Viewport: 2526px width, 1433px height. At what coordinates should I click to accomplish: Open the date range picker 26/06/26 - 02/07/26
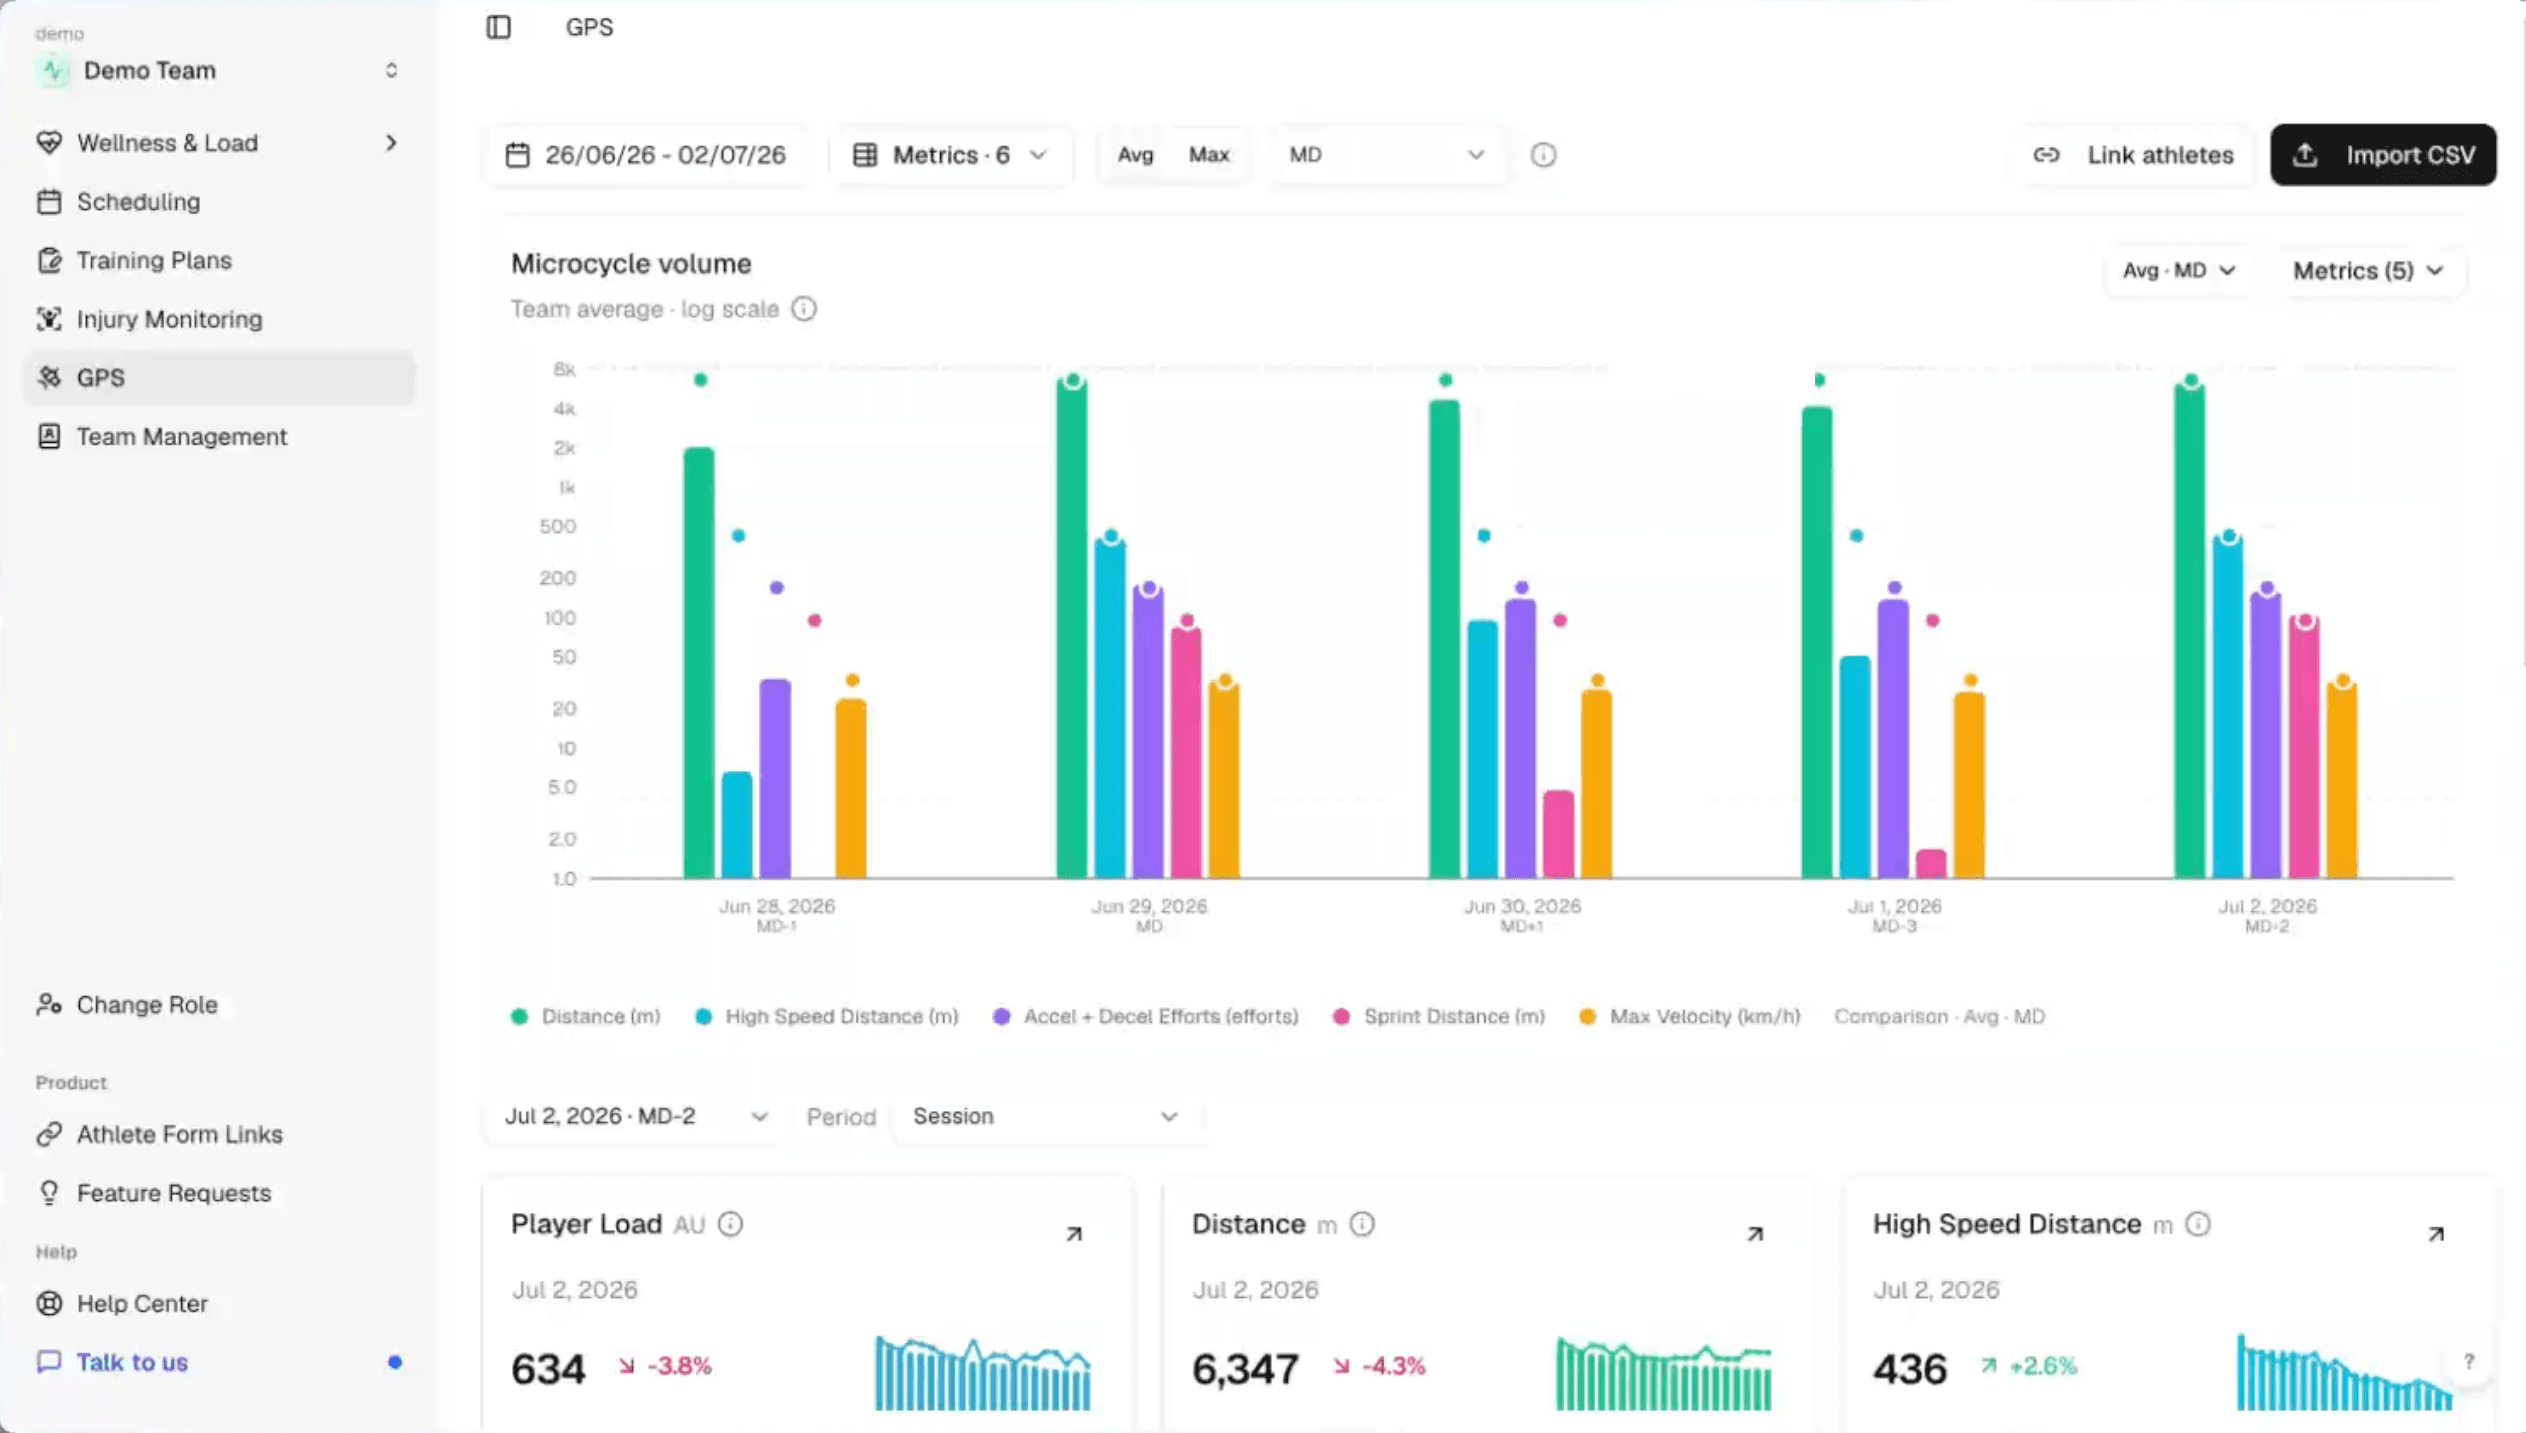pyautogui.click(x=646, y=155)
